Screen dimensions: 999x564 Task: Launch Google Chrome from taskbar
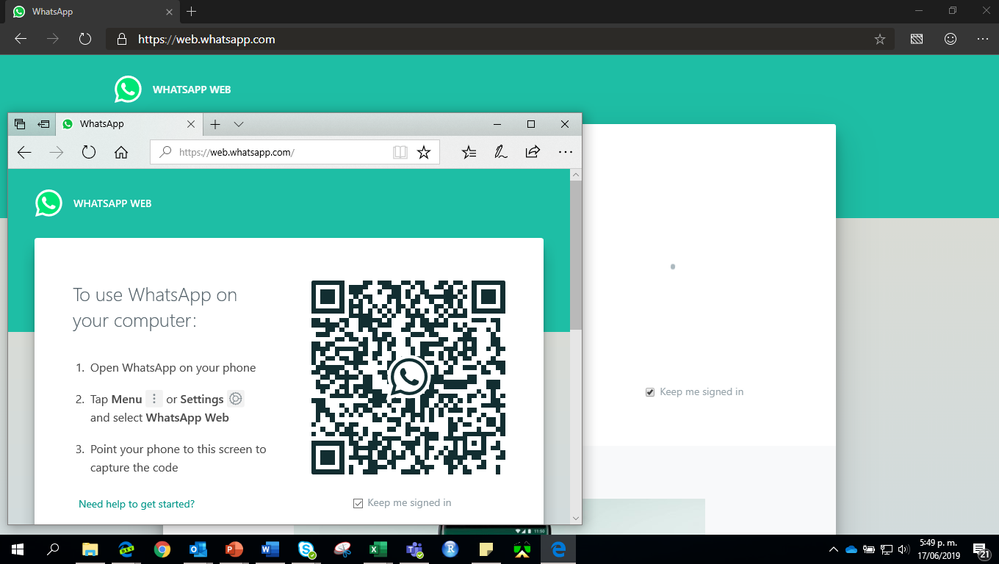click(x=162, y=549)
